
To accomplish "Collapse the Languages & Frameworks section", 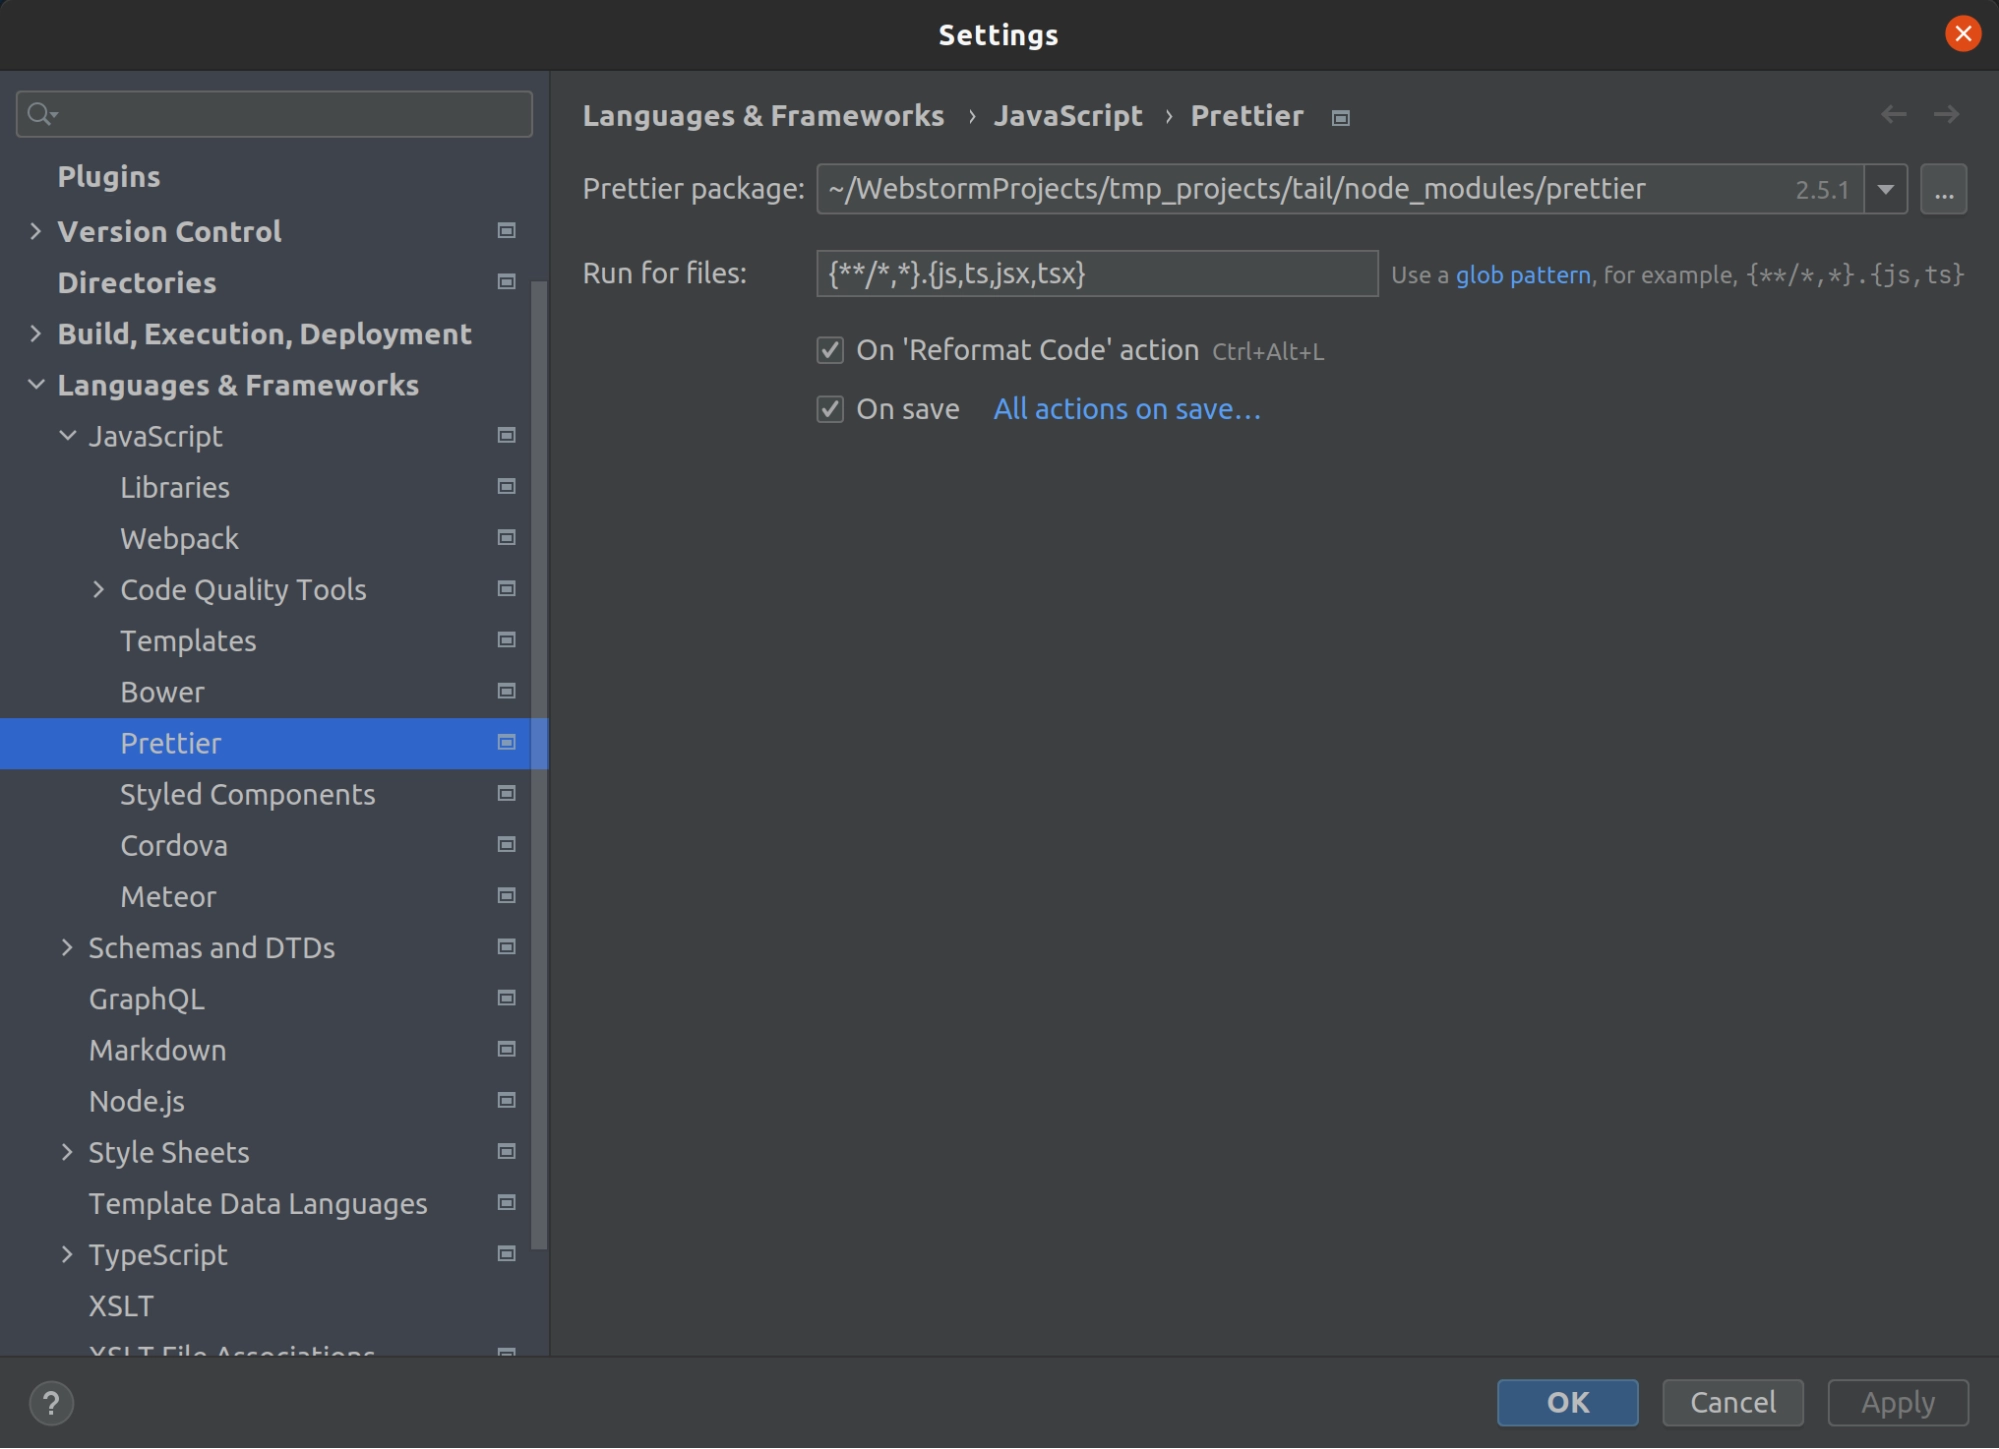I will click(x=36, y=384).
